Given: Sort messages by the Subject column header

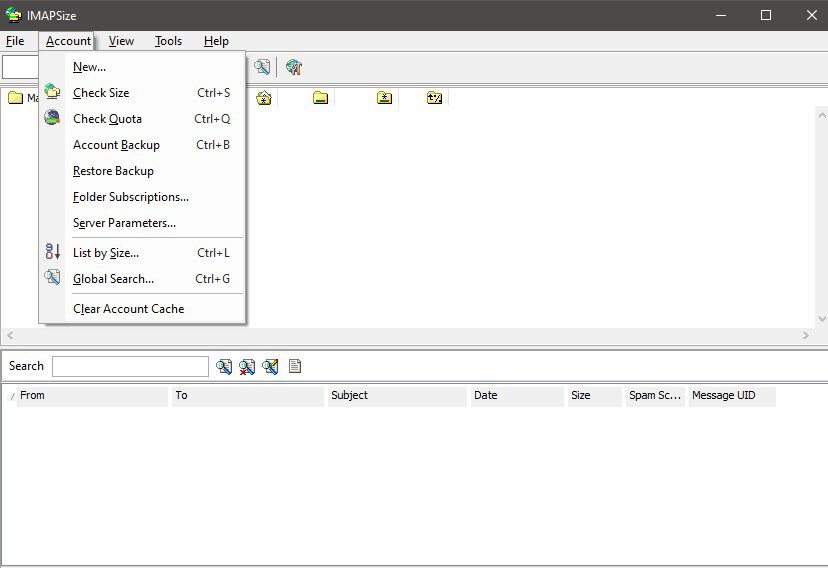Looking at the screenshot, I should [397, 396].
